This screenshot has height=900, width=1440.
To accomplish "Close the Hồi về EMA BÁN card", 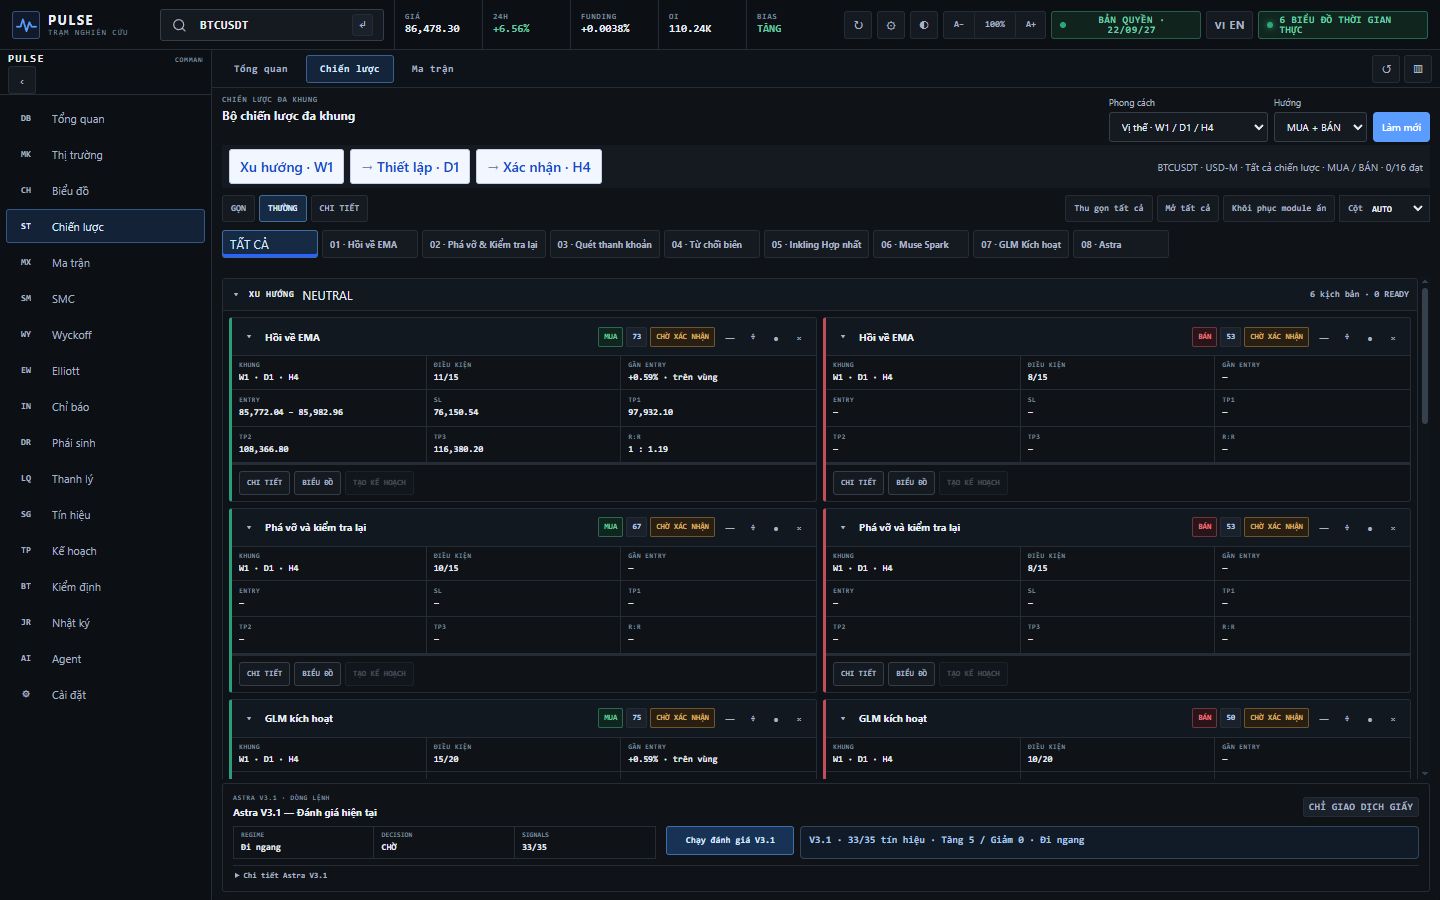I will pos(1393,338).
